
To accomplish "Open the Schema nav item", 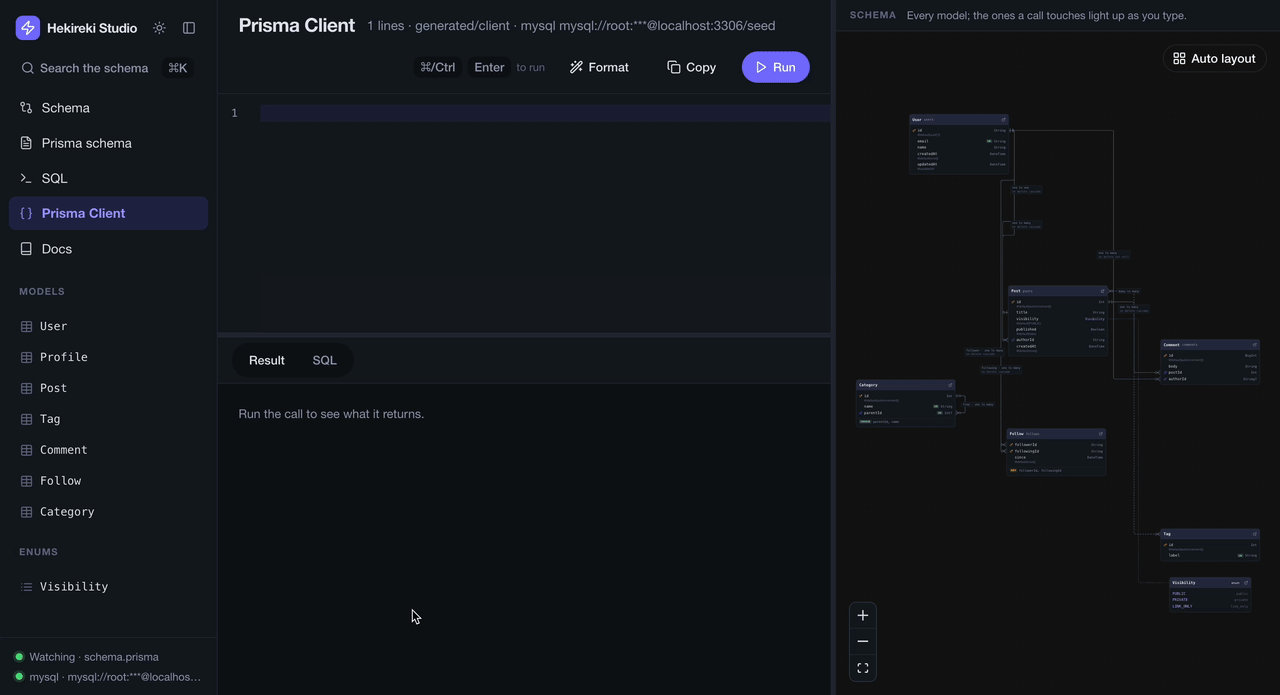I will pos(108,108).
